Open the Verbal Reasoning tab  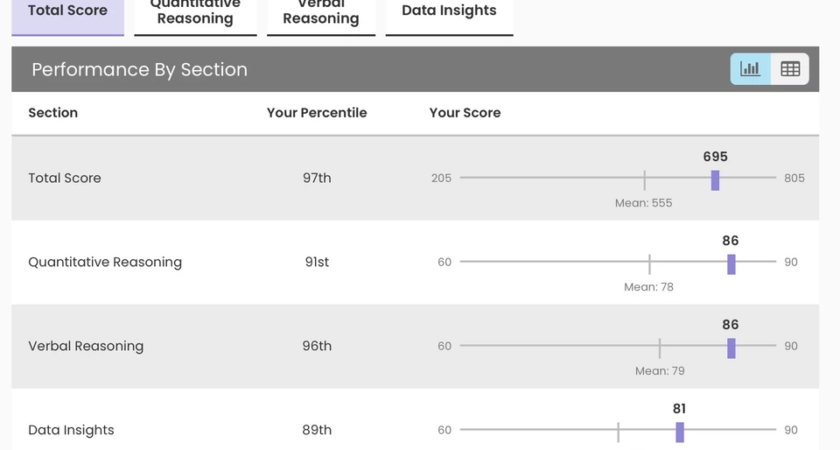321,12
